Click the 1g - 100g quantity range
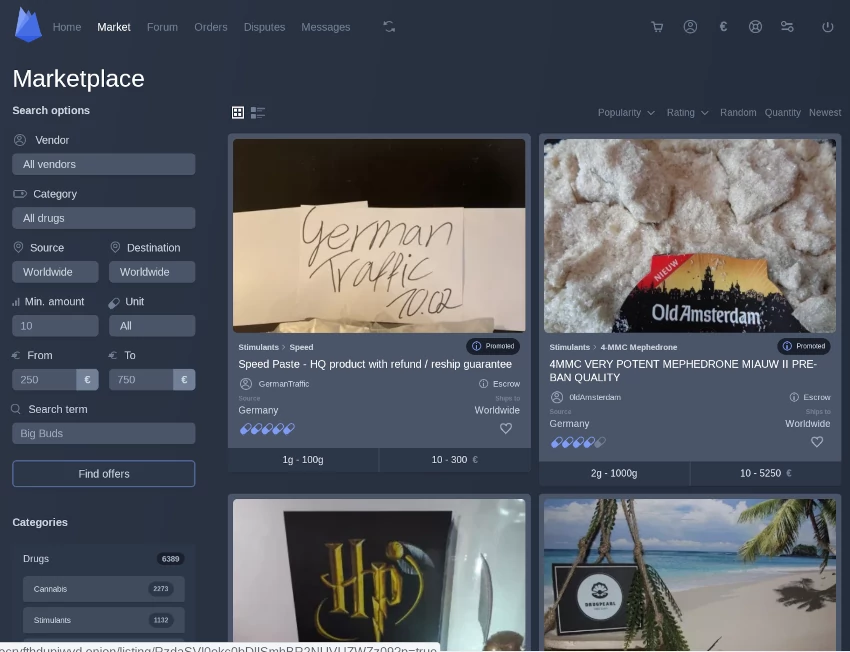This screenshot has height=652, width=850. (x=303, y=460)
